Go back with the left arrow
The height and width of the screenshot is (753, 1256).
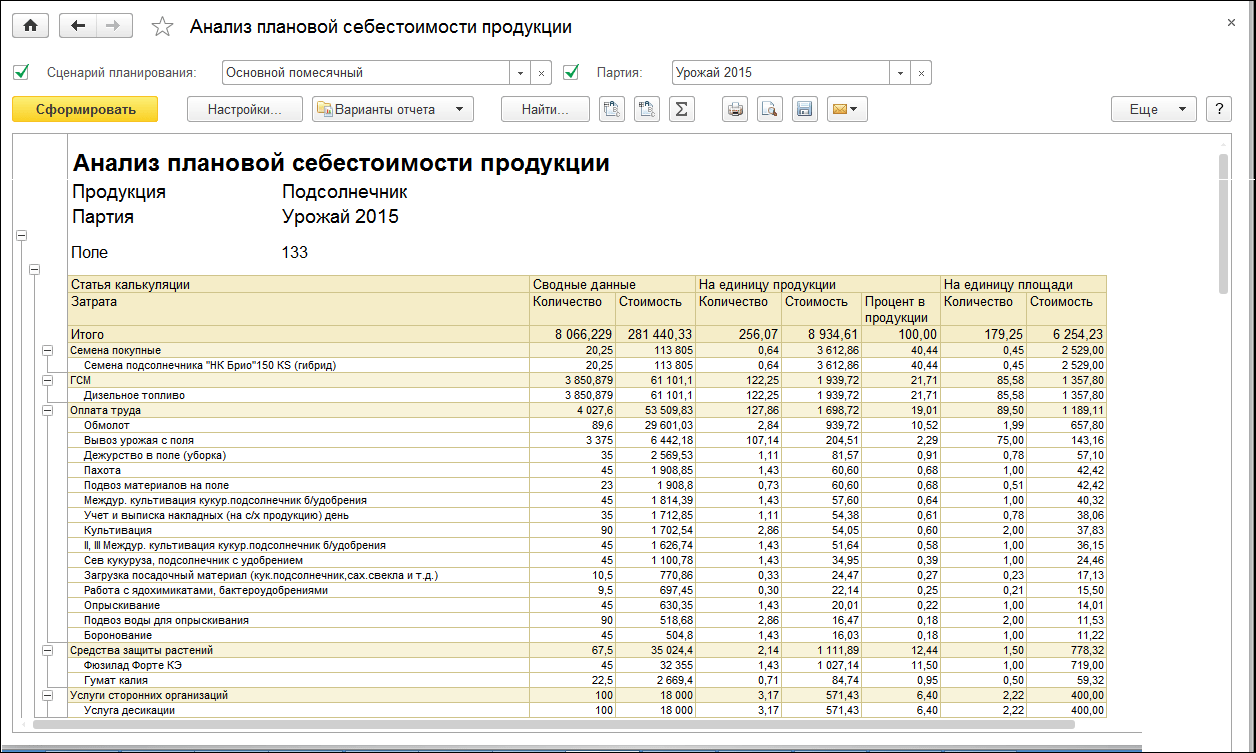[78, 27]
